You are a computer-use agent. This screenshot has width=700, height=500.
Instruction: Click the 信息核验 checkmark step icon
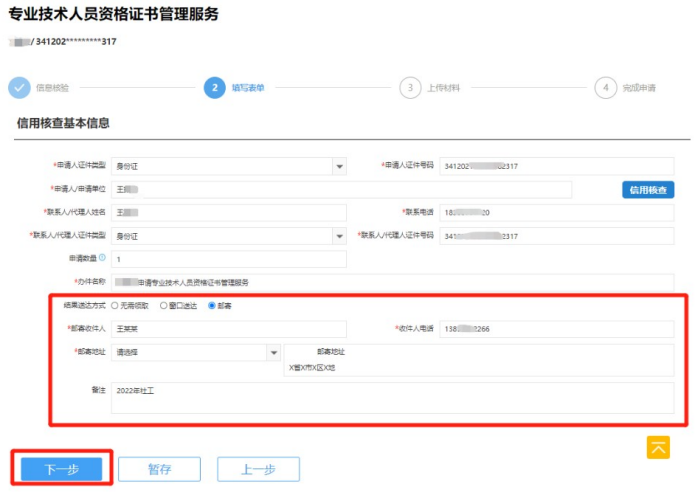19,88
